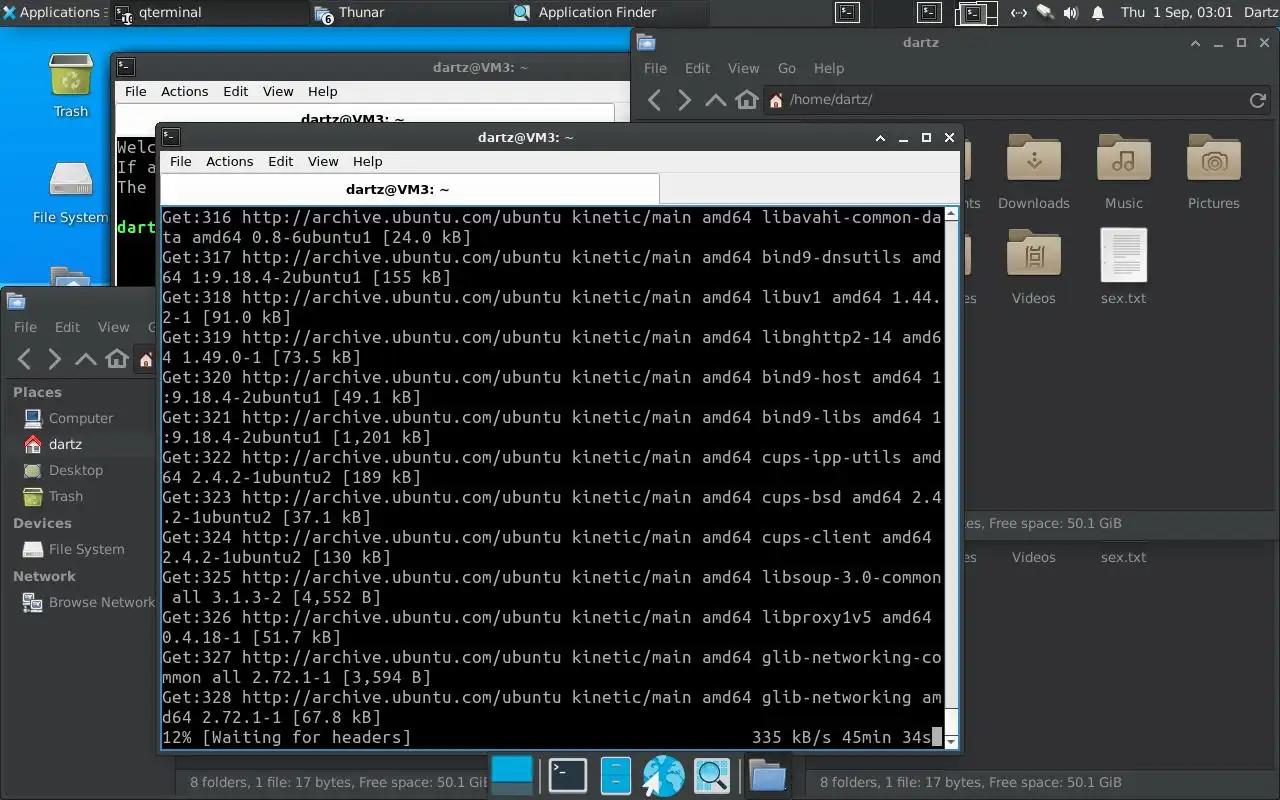Select Computer in Places sidebar

tap(81, 418)
